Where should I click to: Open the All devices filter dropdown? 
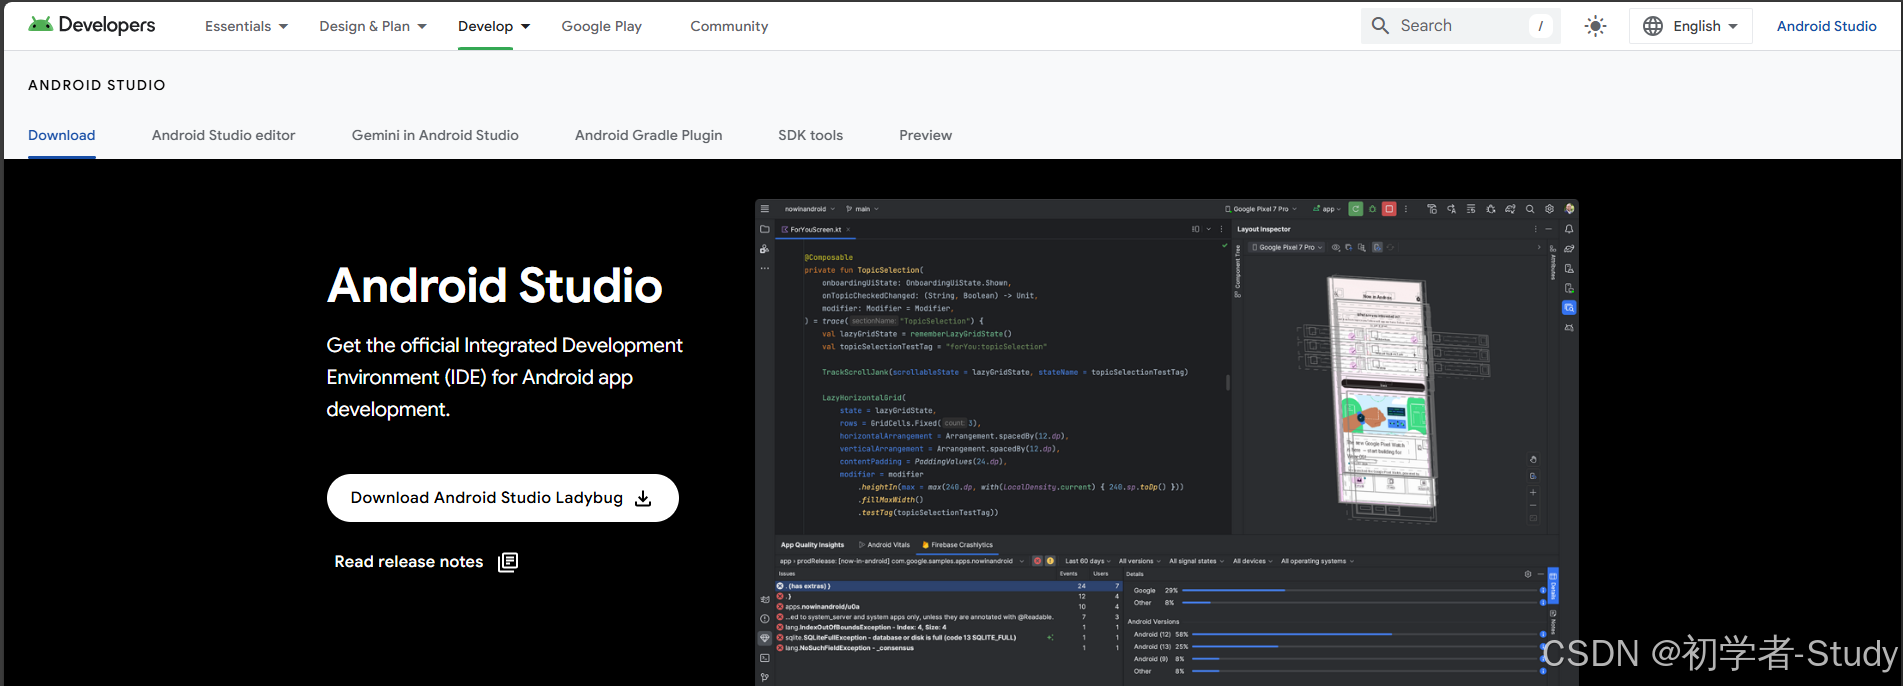[x=1253, y=561]
